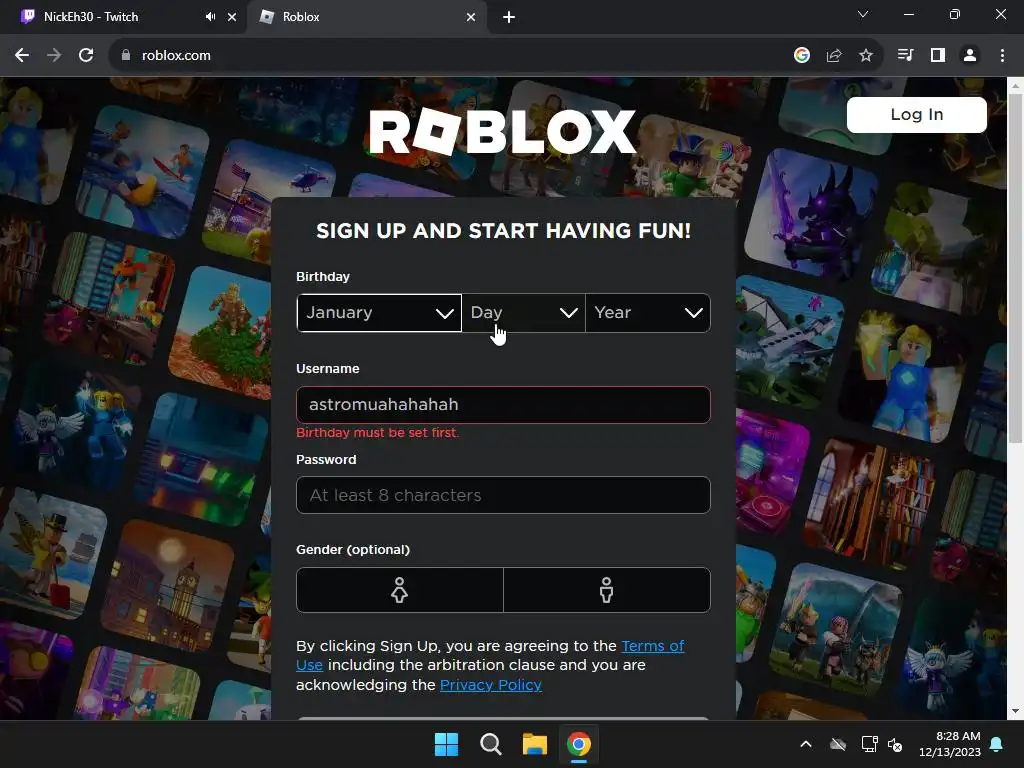The height and width of the screenshot is (768, 1024).
Task: Open the January month dropdown
Action: 379,313
